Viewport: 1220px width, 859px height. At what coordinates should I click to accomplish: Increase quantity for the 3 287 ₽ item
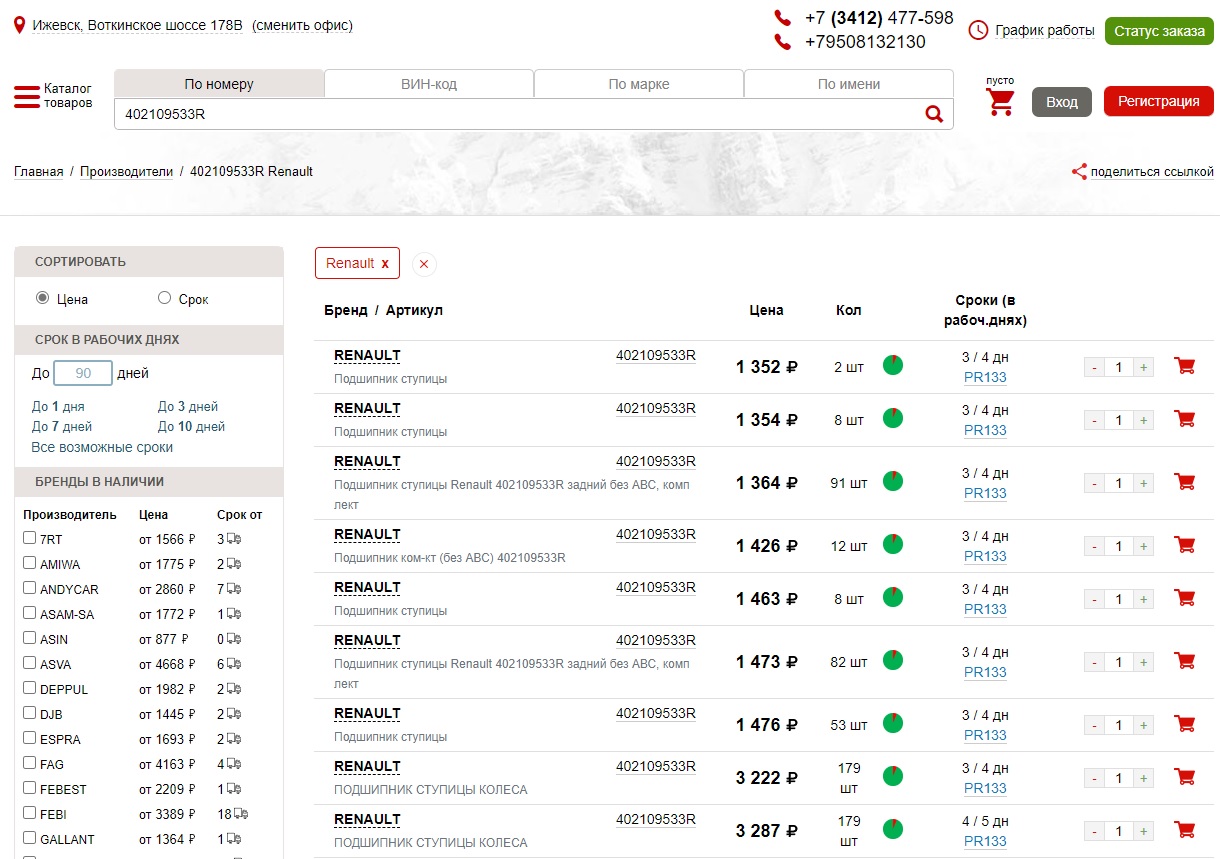[1143, 832]
